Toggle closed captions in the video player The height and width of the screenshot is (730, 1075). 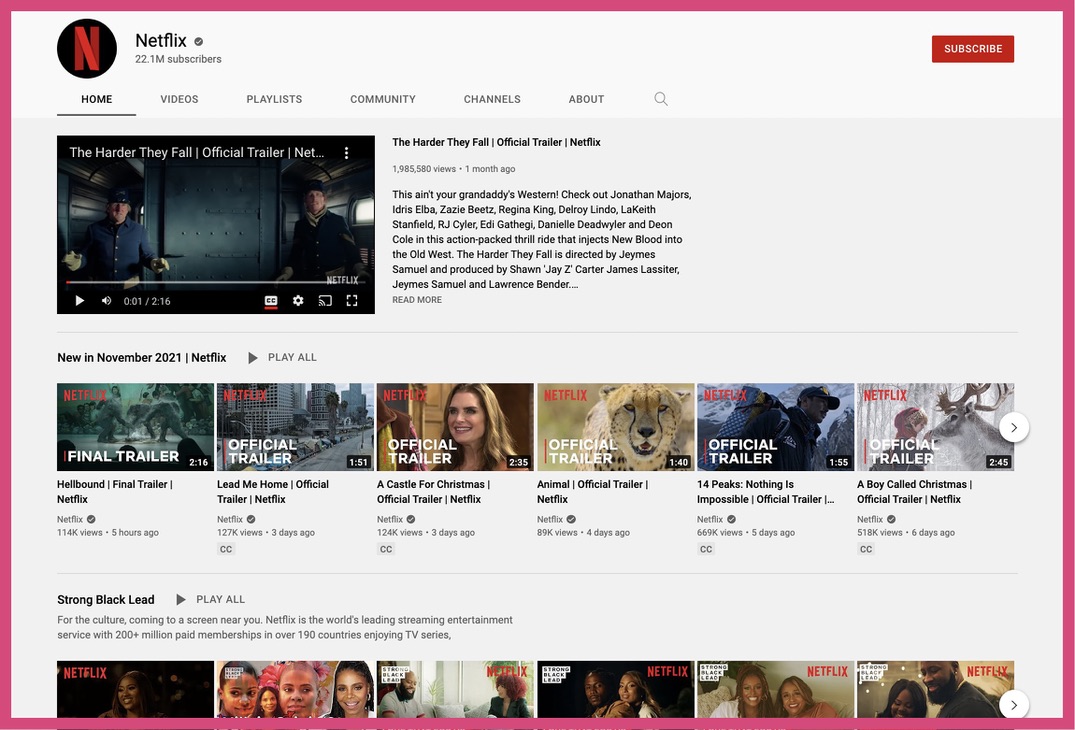271,301
